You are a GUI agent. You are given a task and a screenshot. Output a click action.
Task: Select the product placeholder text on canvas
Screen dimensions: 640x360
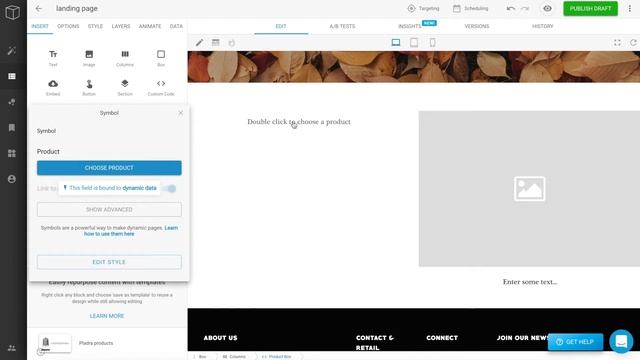[299, 122]
